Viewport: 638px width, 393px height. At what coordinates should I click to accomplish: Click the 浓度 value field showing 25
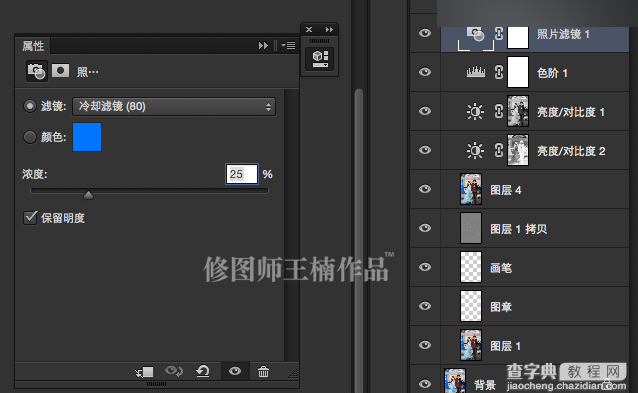tap(242, 174)
